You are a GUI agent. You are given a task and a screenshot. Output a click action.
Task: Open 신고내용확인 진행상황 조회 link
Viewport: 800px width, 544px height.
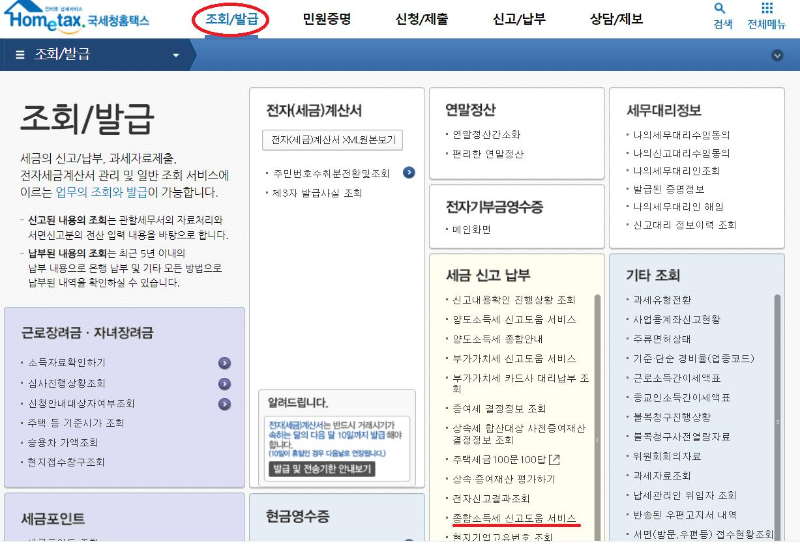click(x=514, y=300)
